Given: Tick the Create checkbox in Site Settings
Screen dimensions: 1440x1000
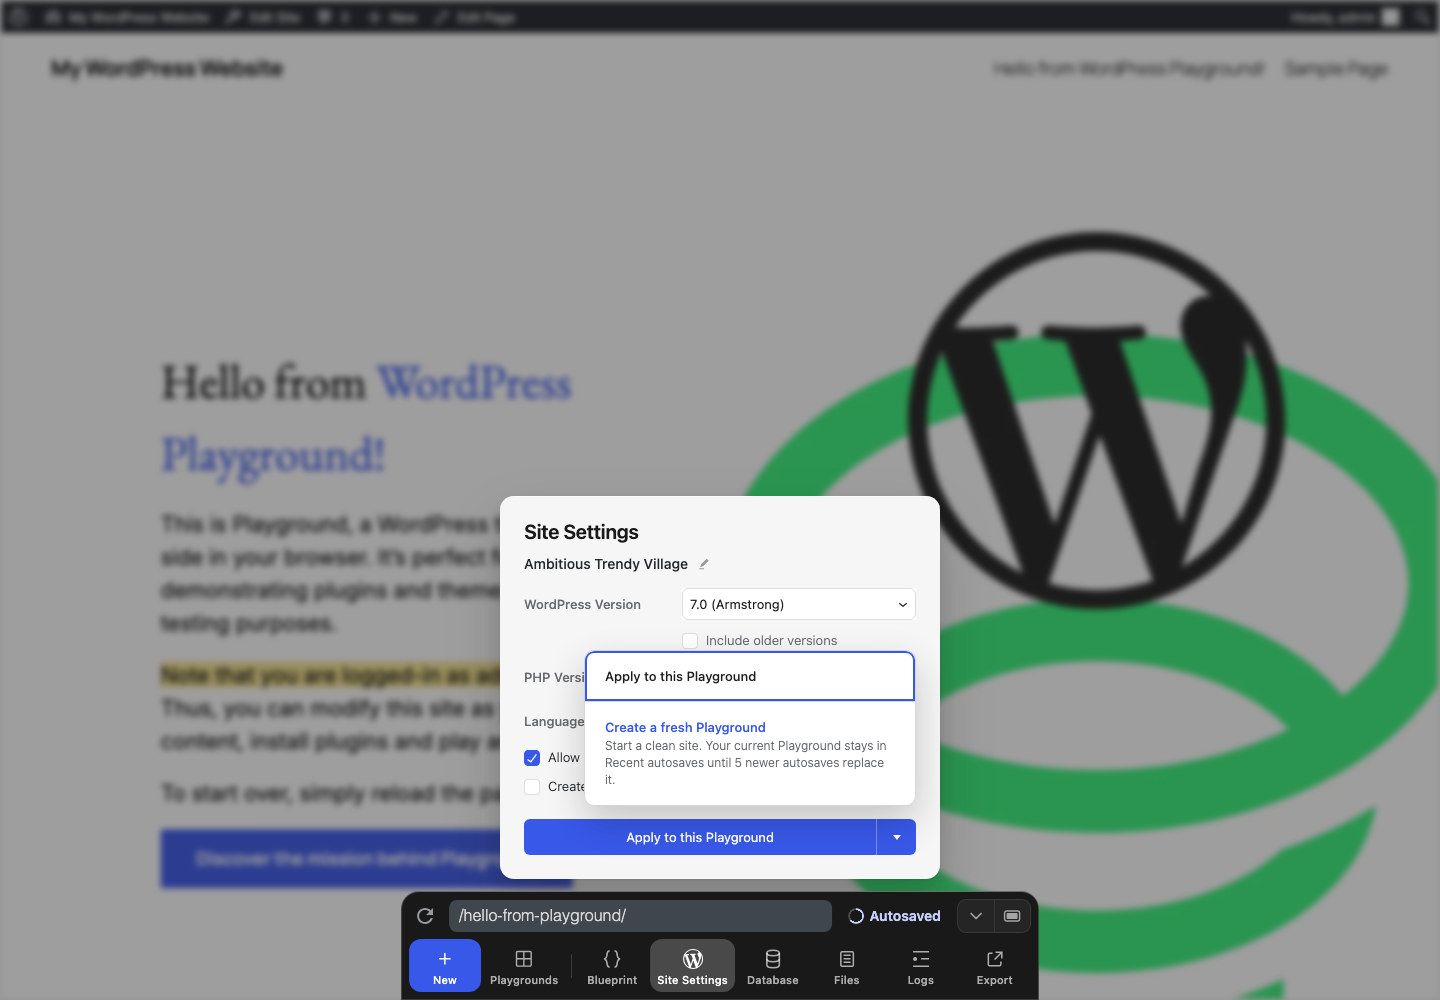Looking at the screenshot, I should tap(532, 787).
